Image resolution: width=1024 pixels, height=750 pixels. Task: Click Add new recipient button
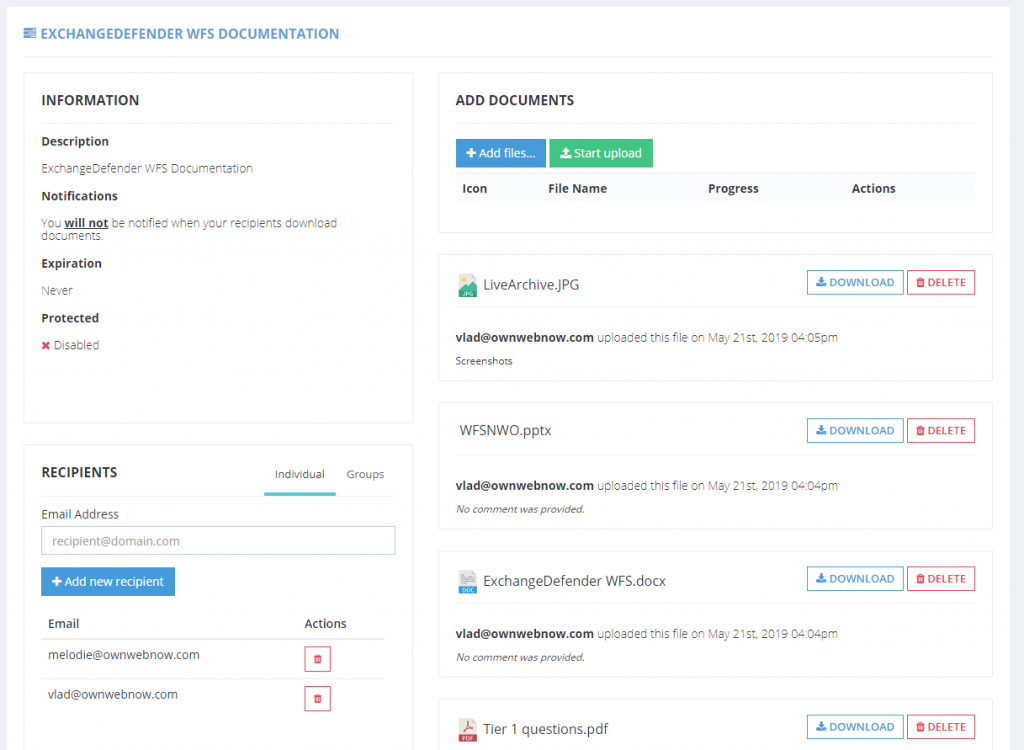108,581
